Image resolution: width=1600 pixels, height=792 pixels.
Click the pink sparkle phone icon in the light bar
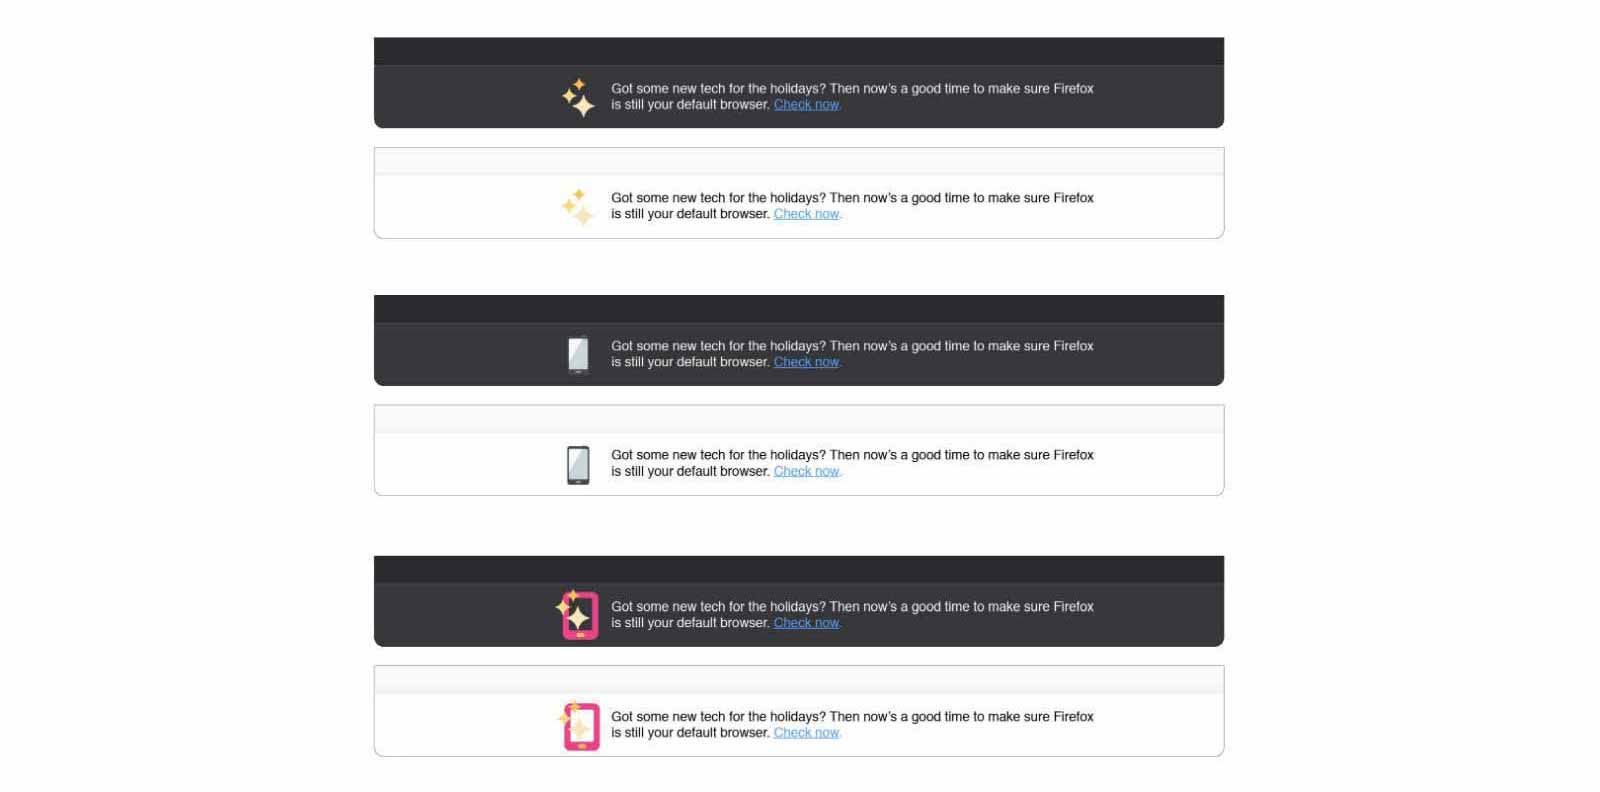(579, 726)
